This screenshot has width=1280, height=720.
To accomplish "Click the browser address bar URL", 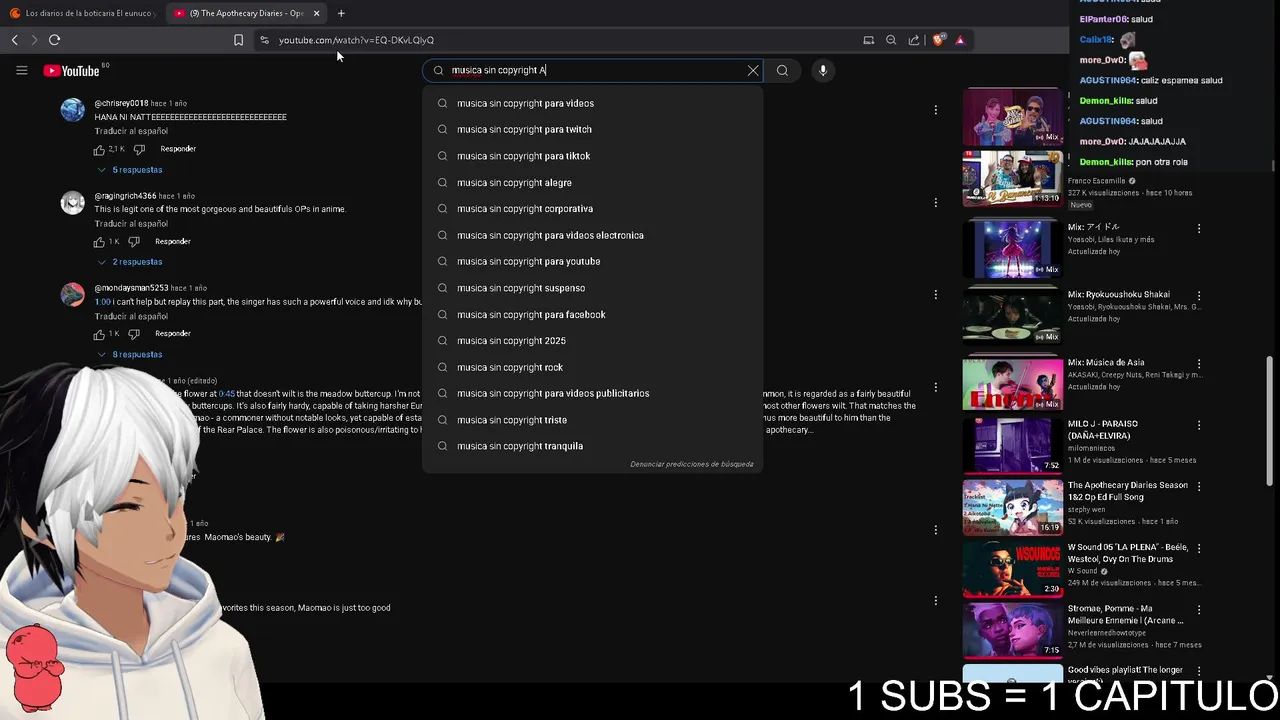I will pyautogui.click(x=356, y=40).
